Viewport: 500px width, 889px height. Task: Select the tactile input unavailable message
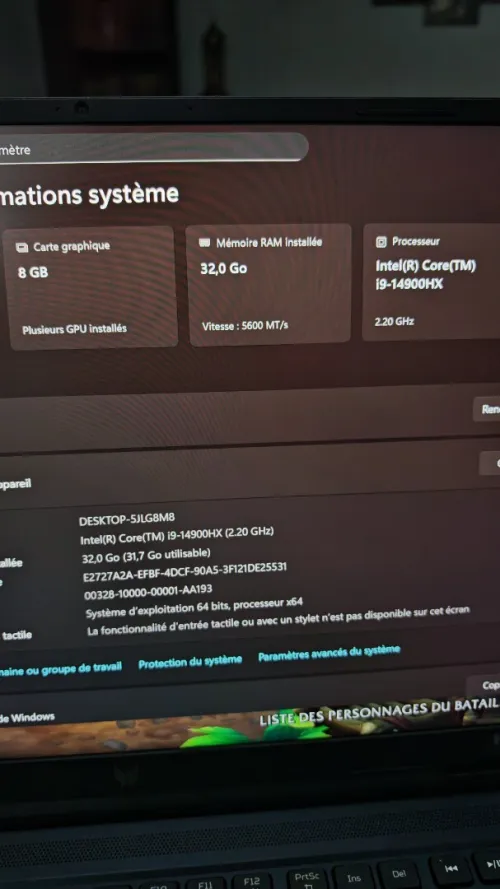coord(278,622)
